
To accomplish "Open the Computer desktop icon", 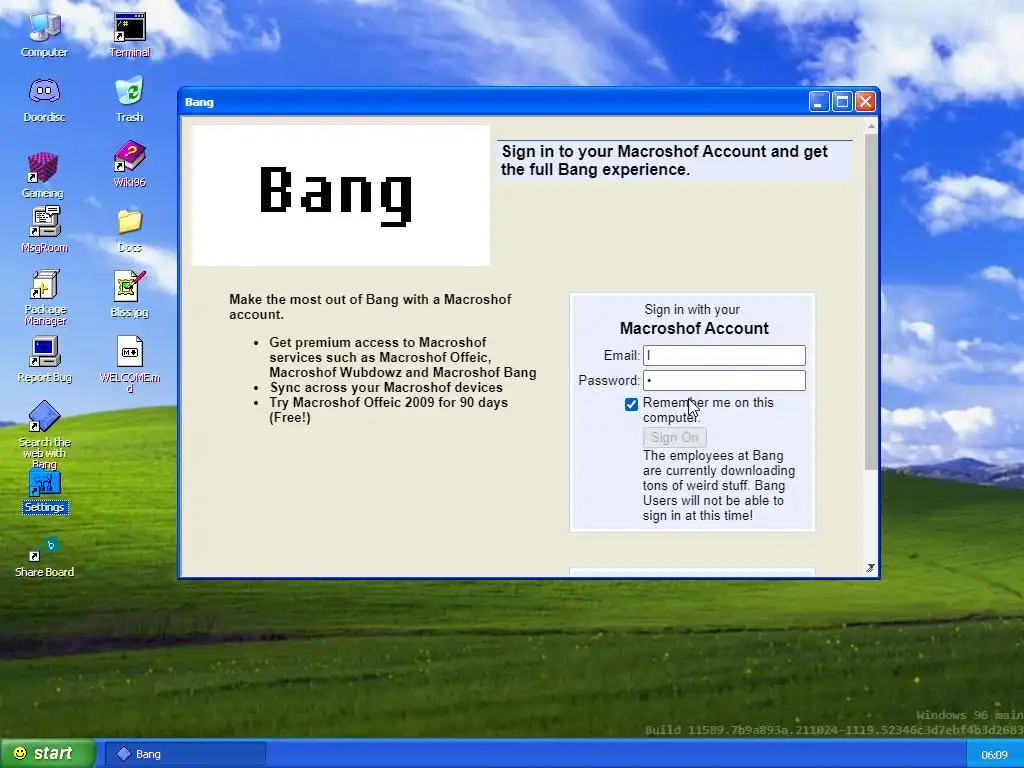I will click(44, 34).
